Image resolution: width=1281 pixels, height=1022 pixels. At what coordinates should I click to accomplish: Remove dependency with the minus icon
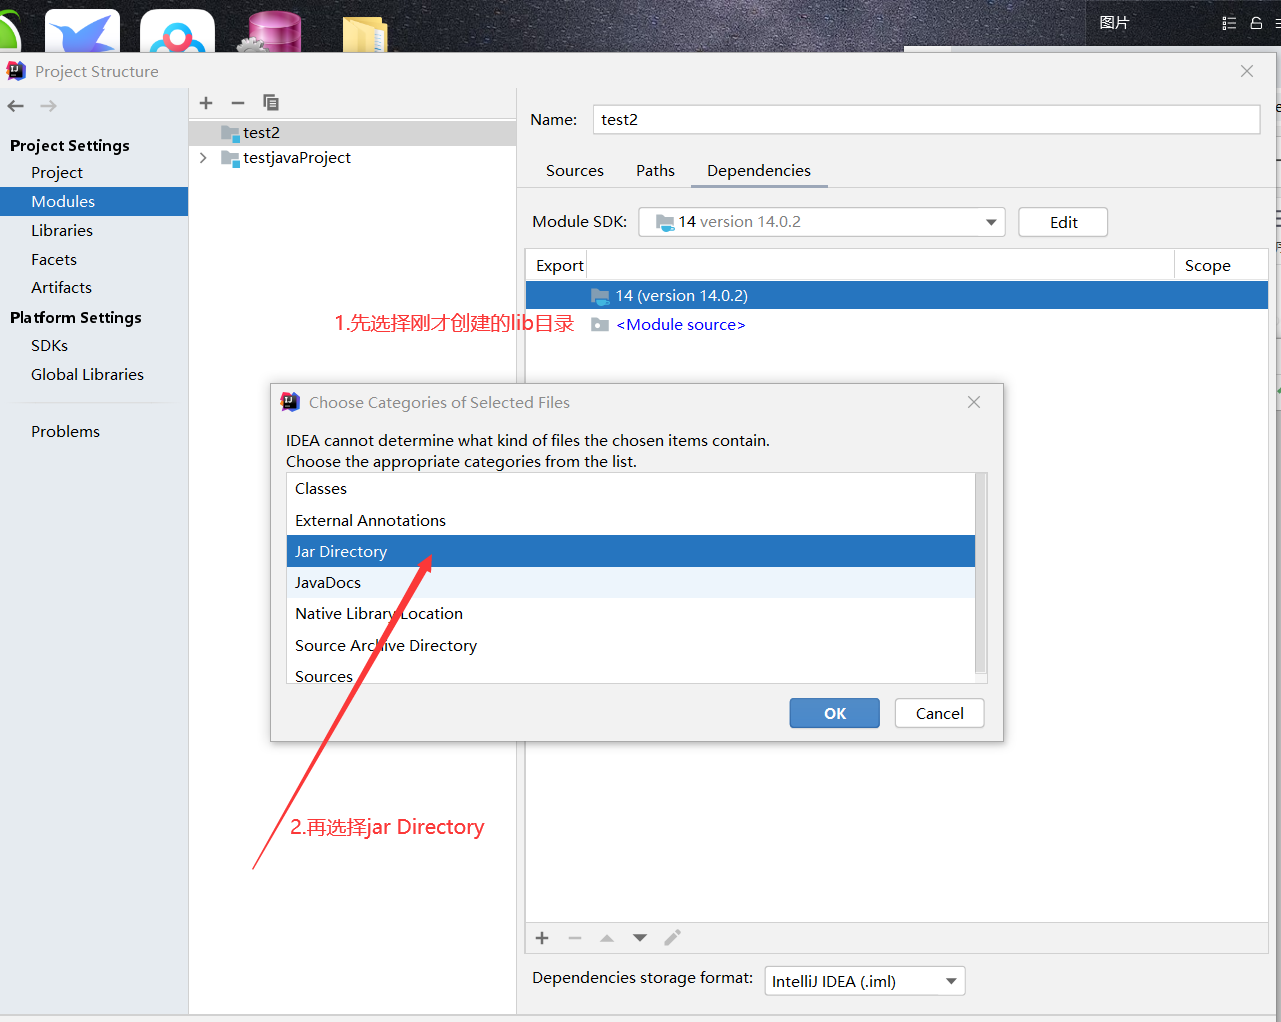click(575, 938)
